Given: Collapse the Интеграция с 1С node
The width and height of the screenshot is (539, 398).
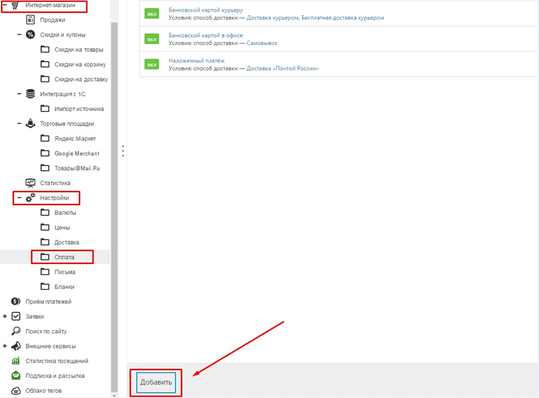Looking at the screenshot, I should click(19, 94).
